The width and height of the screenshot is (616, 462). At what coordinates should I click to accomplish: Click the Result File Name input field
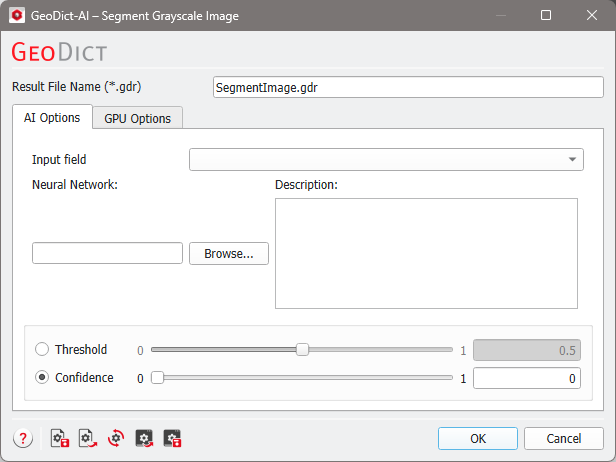408,87
